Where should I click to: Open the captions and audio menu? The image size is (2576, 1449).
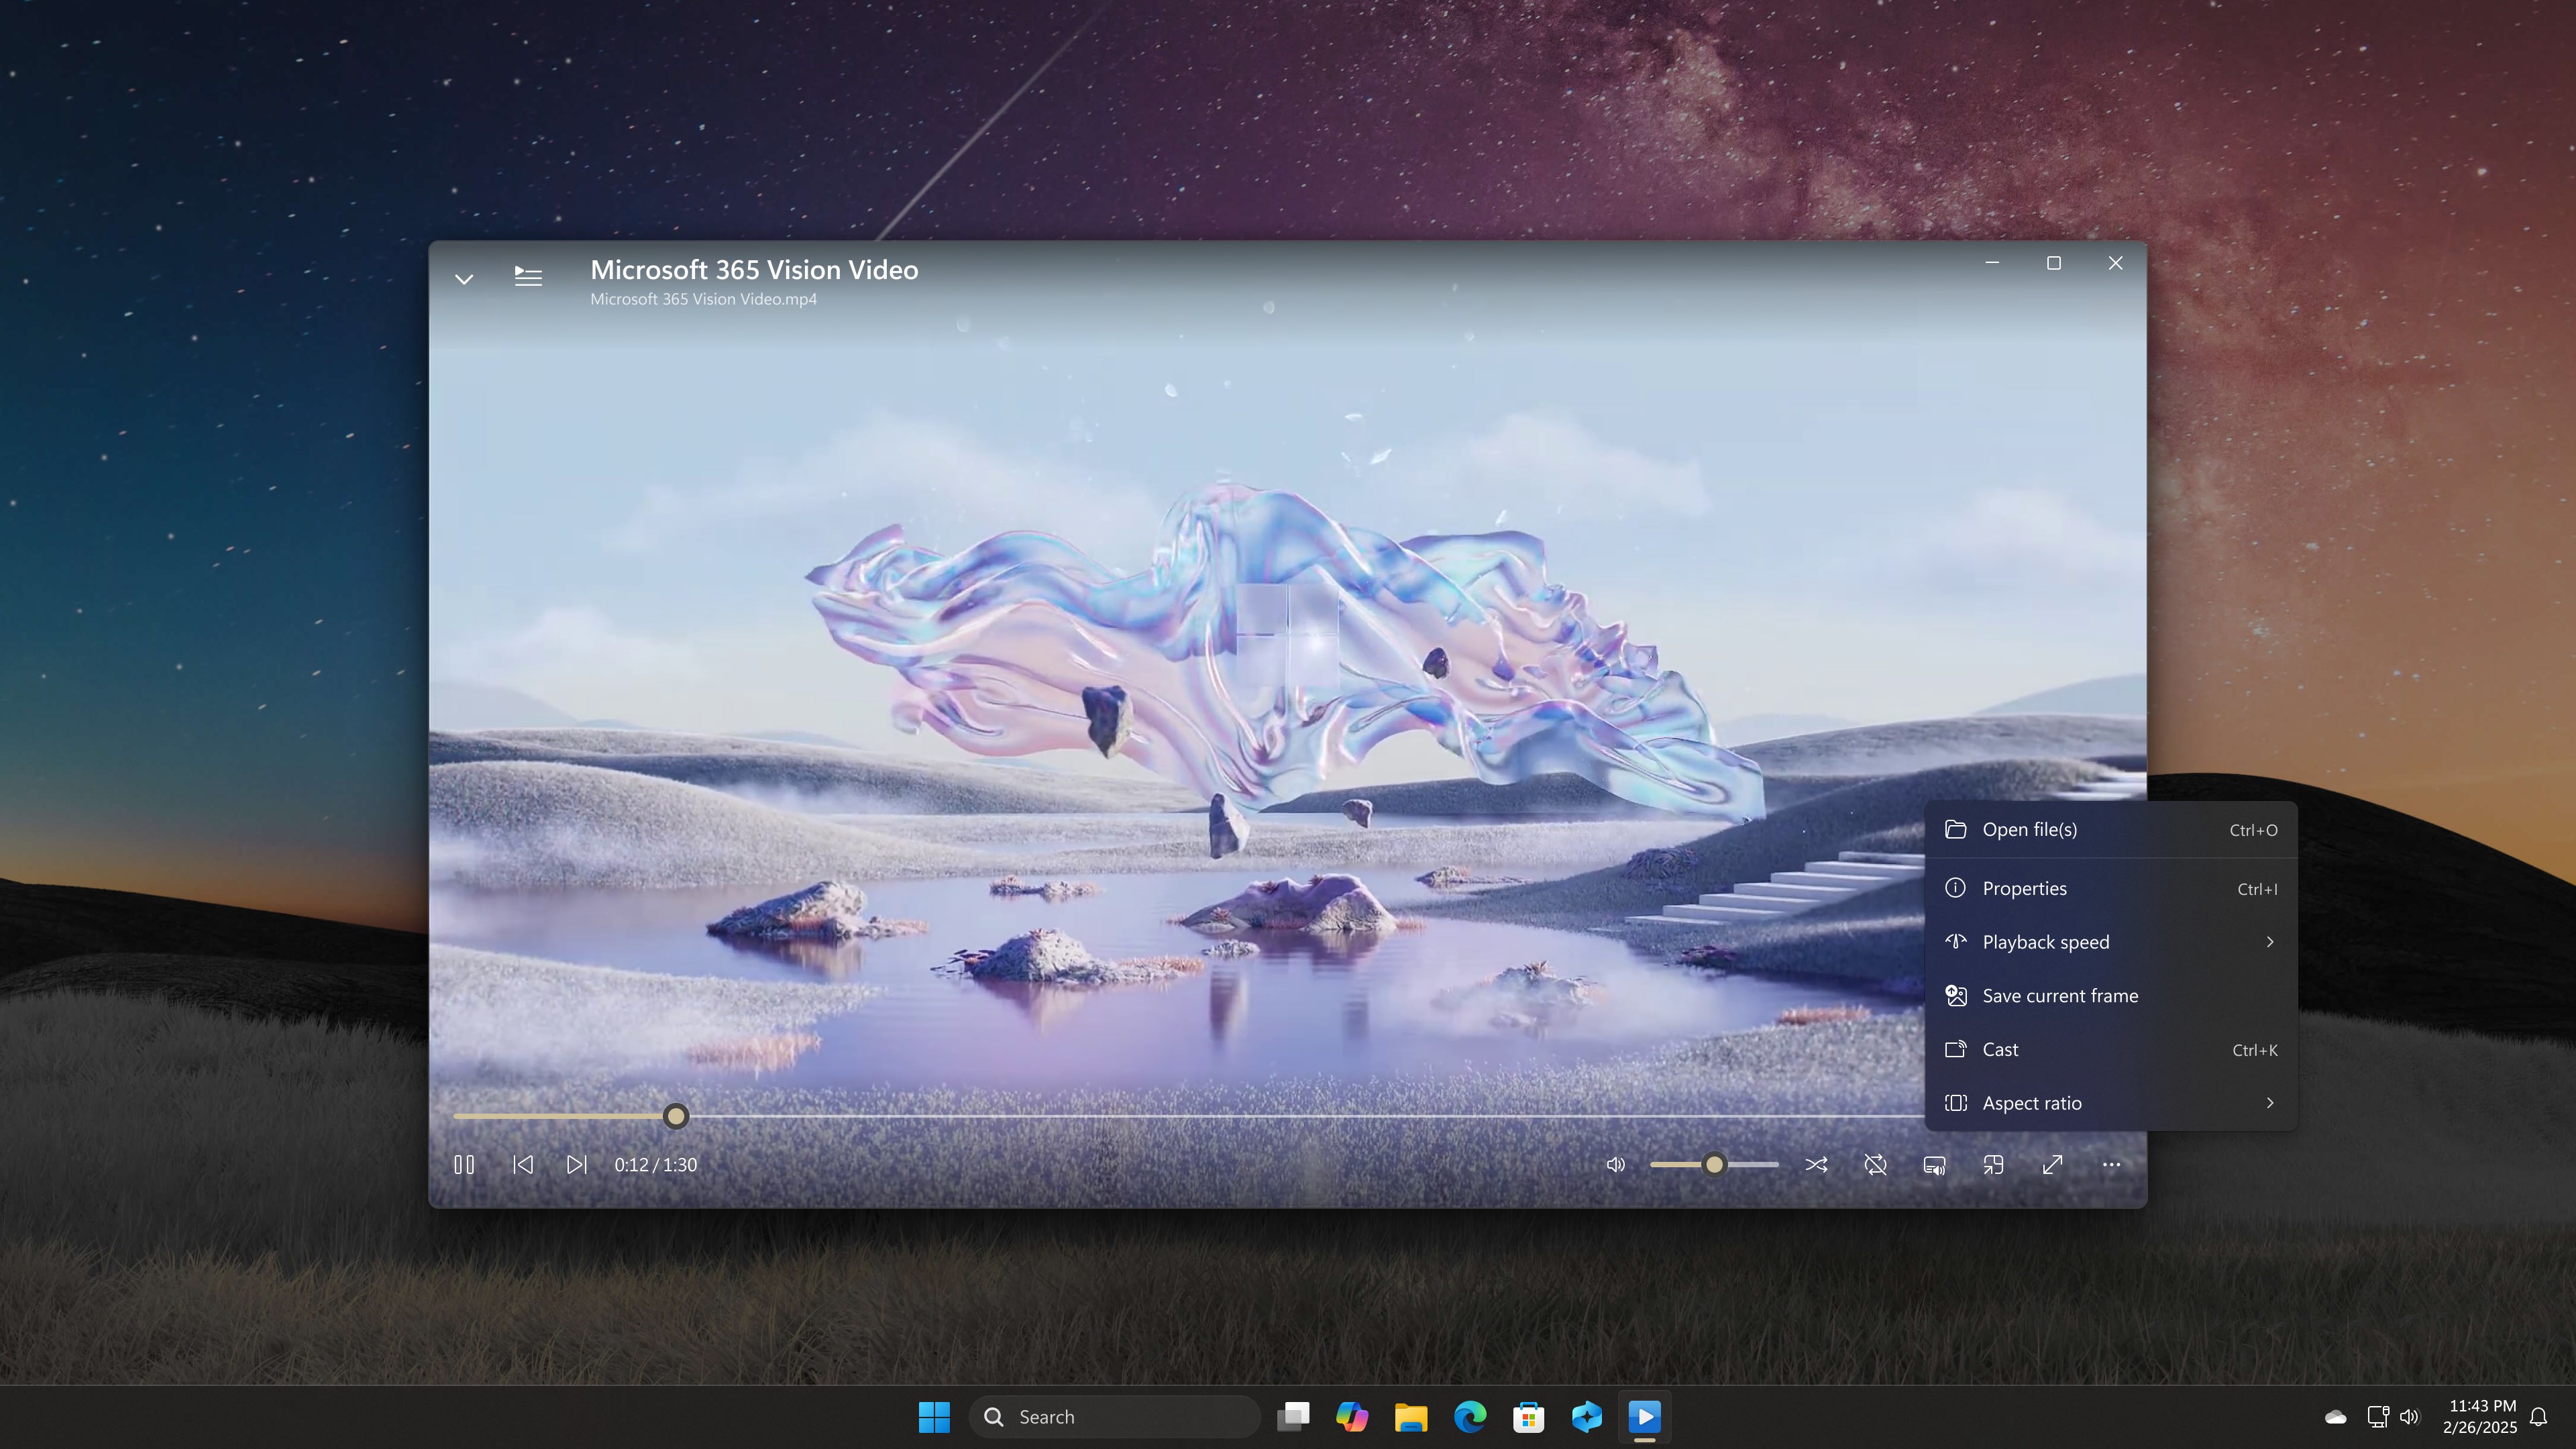tap(1934, 1164)
